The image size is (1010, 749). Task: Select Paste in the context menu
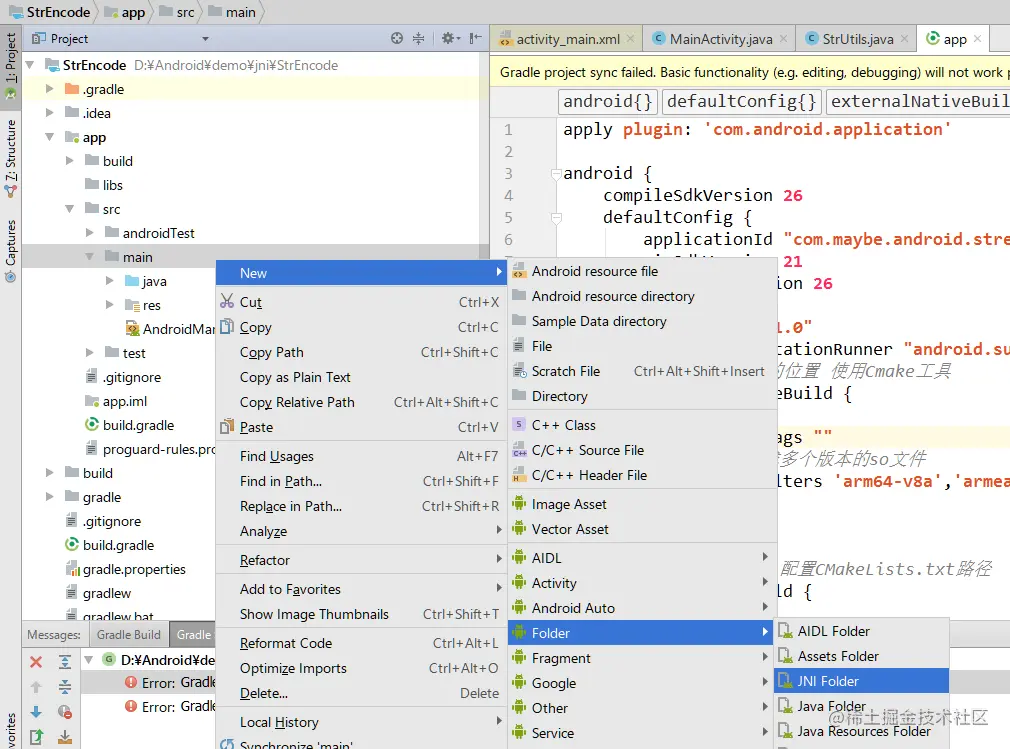coord(361,427)
